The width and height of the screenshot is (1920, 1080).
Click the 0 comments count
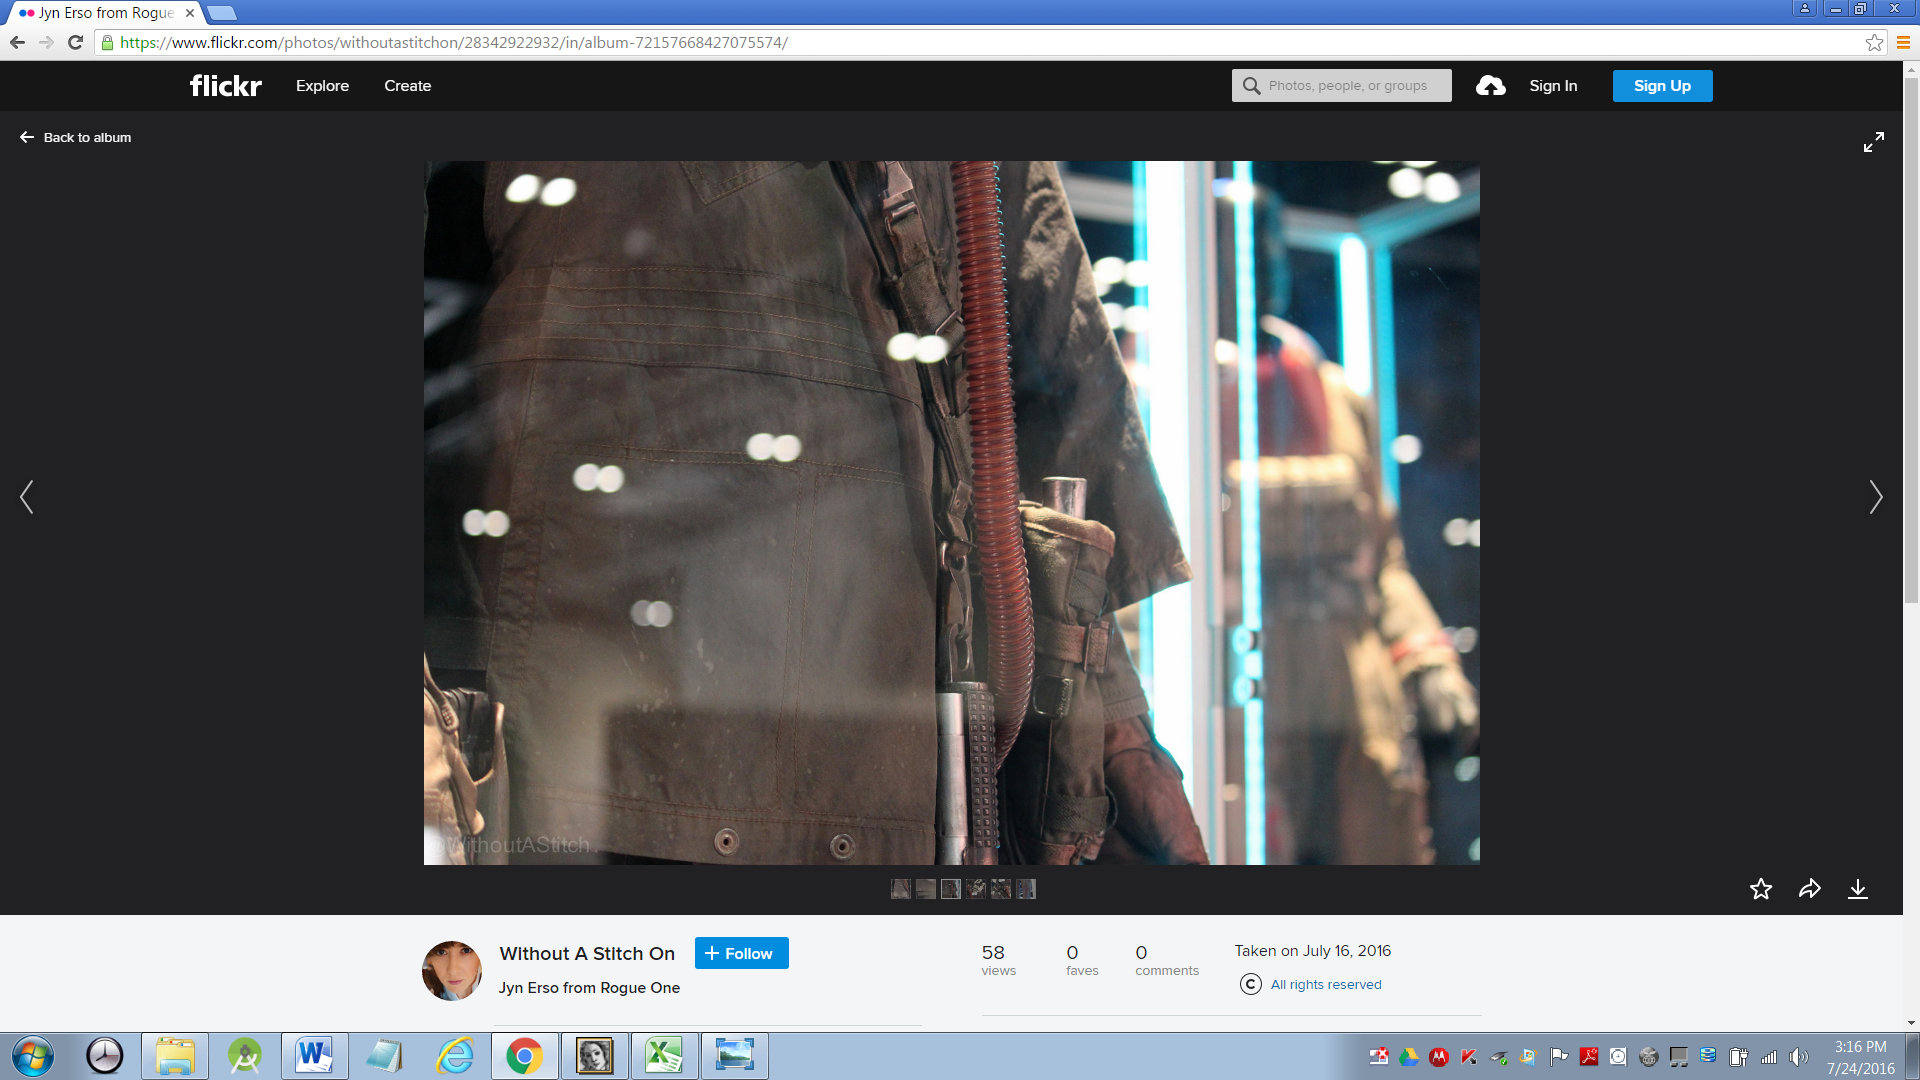pos(1167,960)
